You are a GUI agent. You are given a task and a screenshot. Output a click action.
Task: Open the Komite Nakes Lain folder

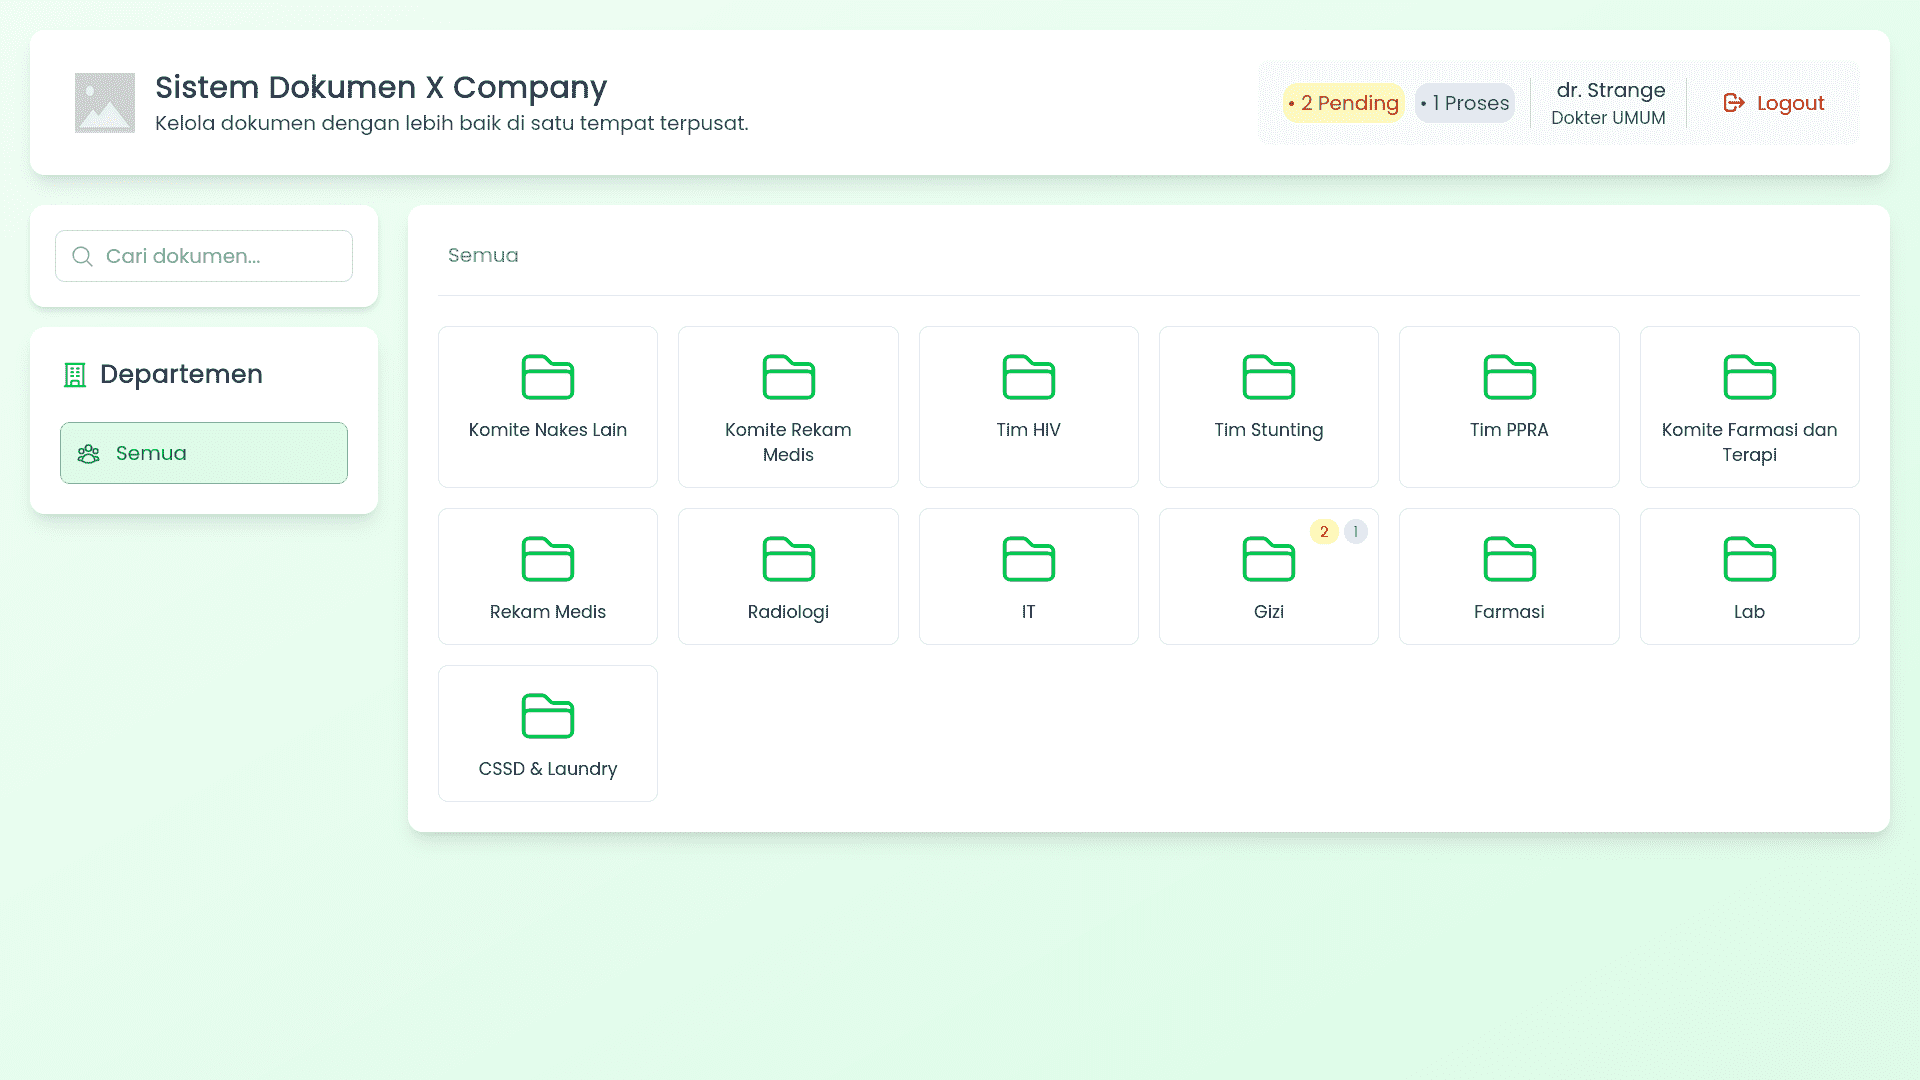pyautogui.click(x=547, y=406)
